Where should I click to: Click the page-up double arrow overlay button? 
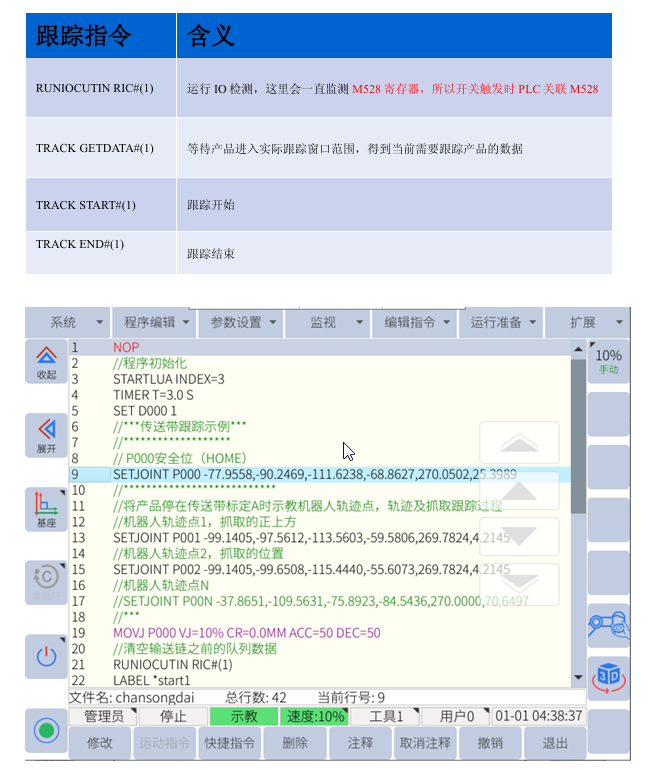pos(519,443)
